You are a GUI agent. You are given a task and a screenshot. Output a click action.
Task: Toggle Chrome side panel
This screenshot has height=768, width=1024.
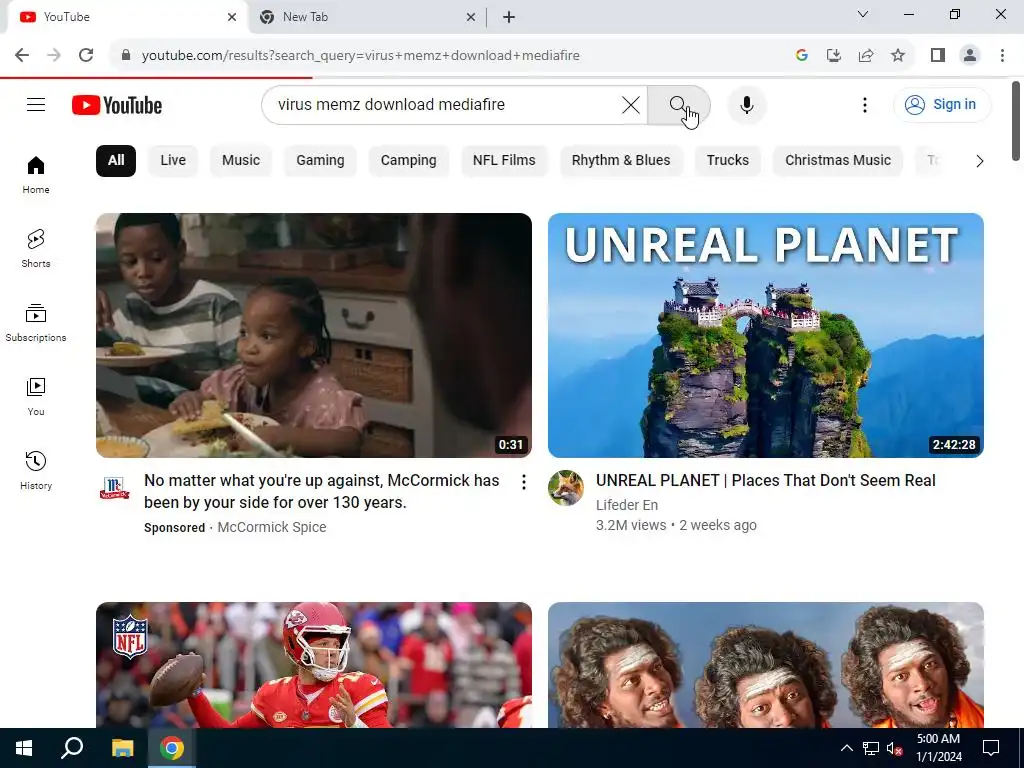(x=938, y=55)
